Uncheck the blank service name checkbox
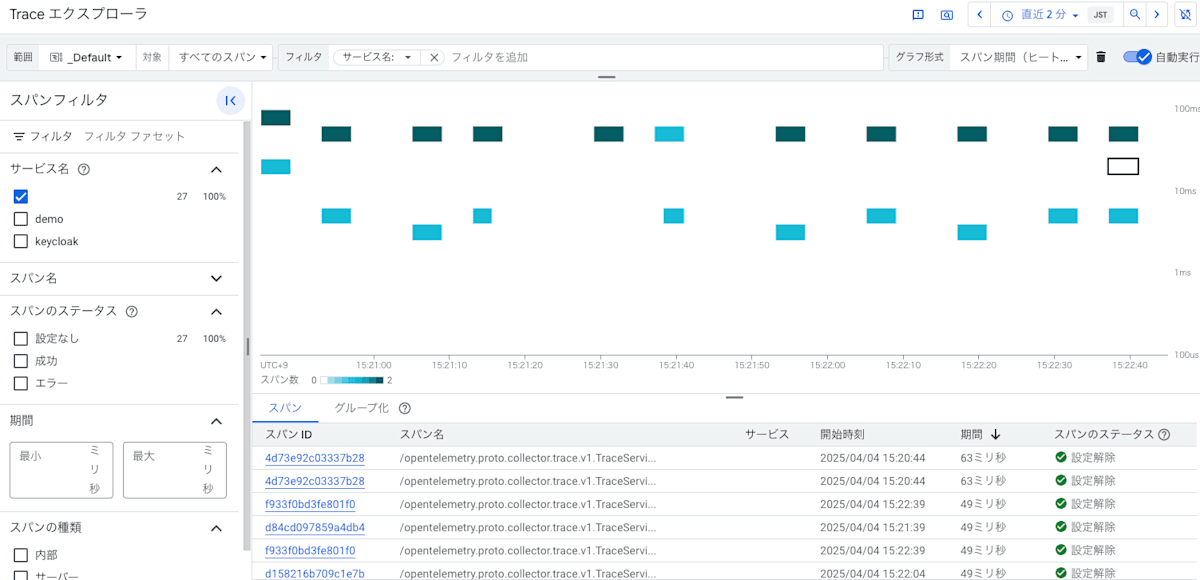Screen dimensions: 1200x580 click(21, 197)
